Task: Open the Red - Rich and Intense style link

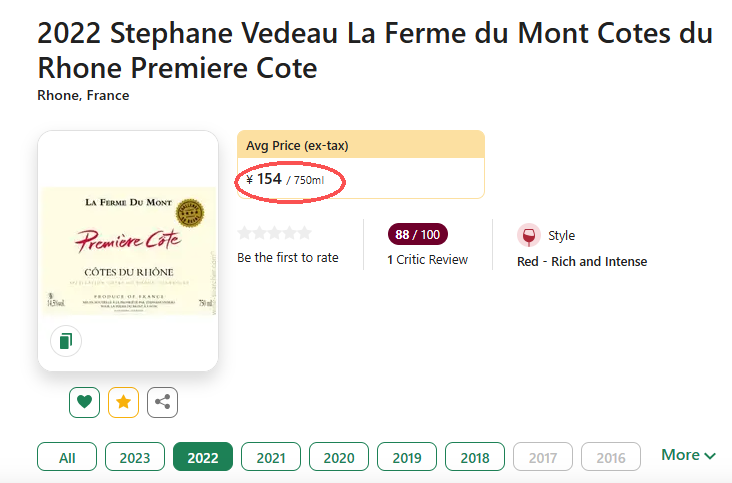Action: (582, 262)
